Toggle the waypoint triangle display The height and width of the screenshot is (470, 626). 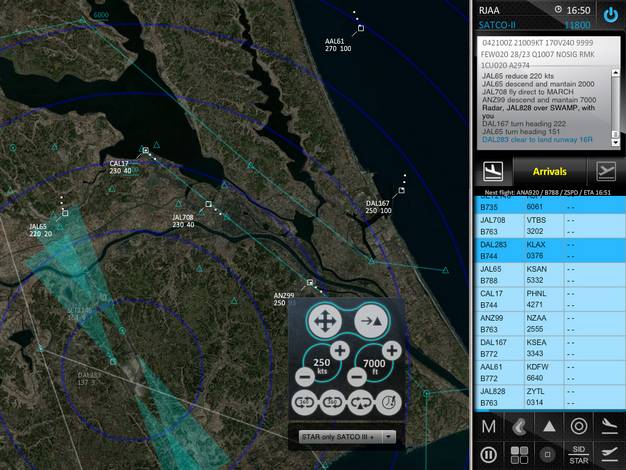coord(548,427)
